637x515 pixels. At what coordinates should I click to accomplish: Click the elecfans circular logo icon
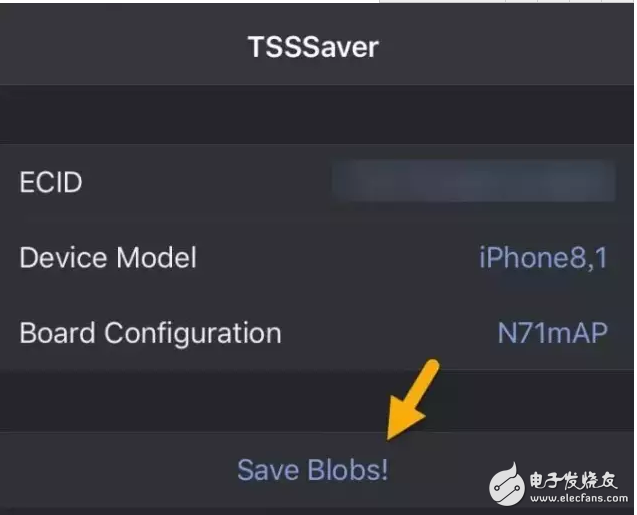click(506, 485)
